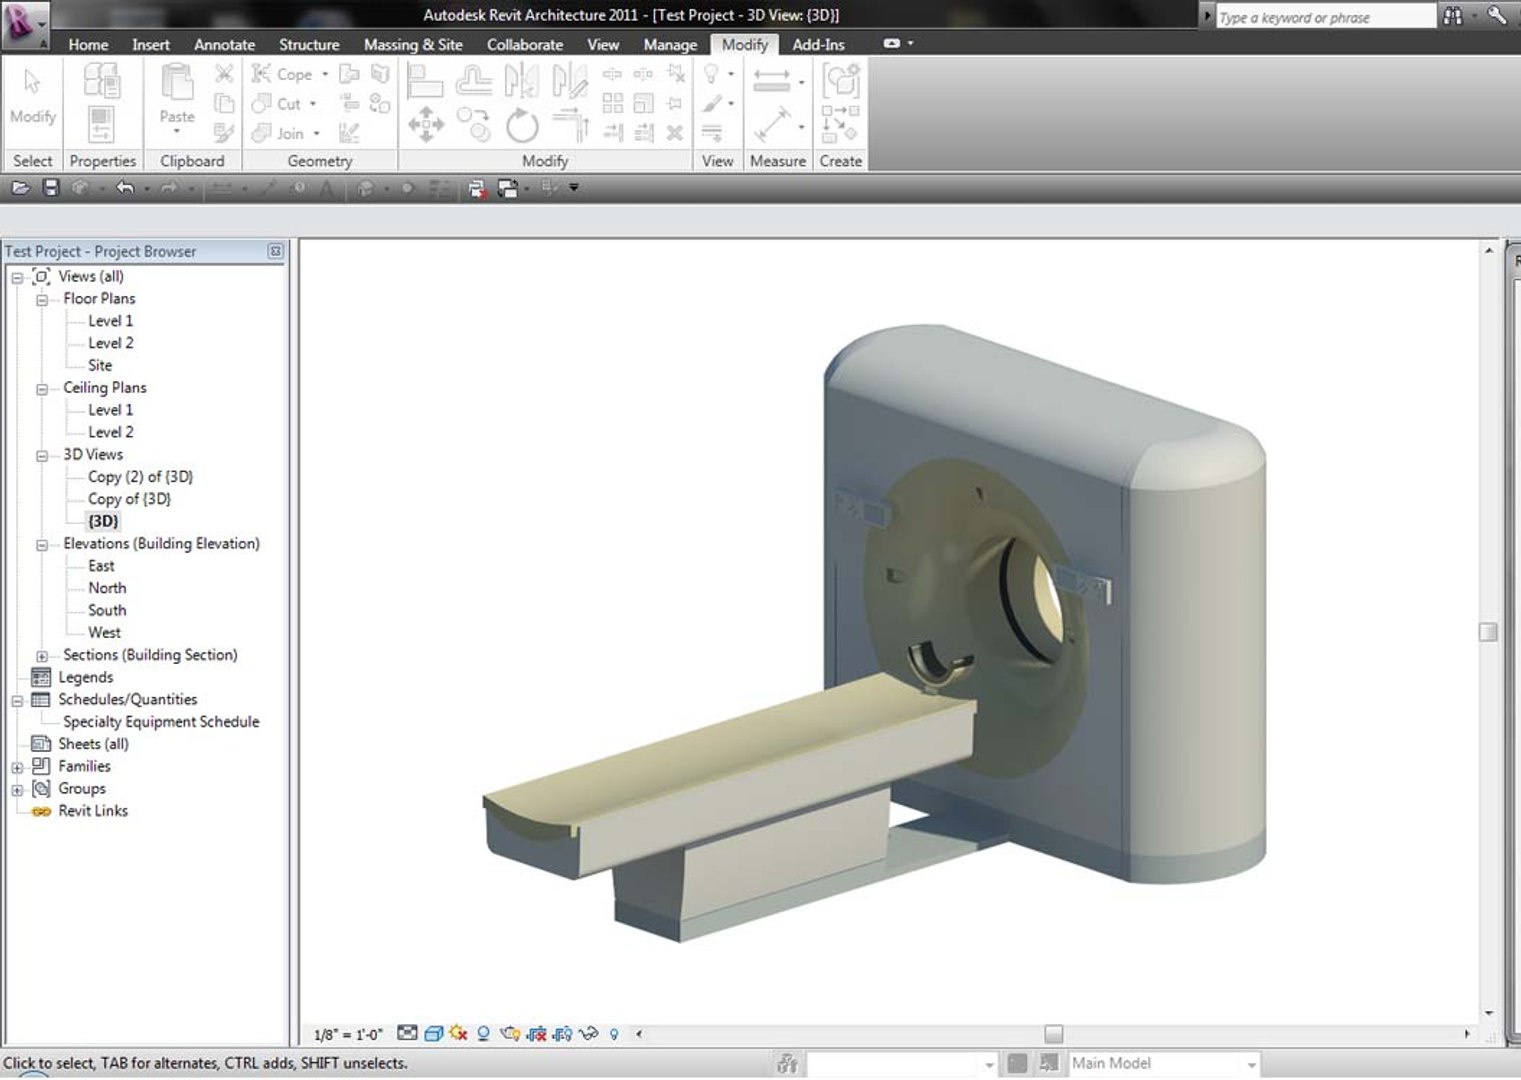
Task: Click the 1/8" = 1'-0" view scale
Action: tap(348, 1034)
